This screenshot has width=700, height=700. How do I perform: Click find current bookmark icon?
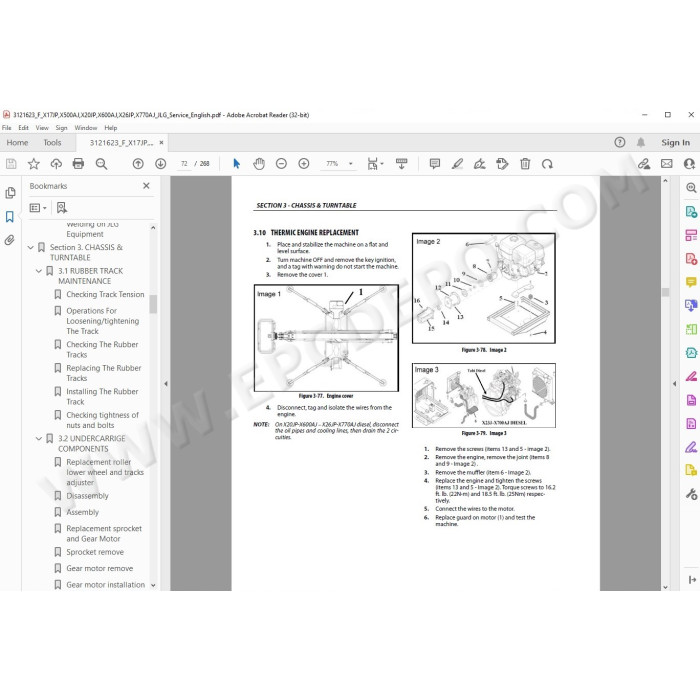(x=62, y=208)
